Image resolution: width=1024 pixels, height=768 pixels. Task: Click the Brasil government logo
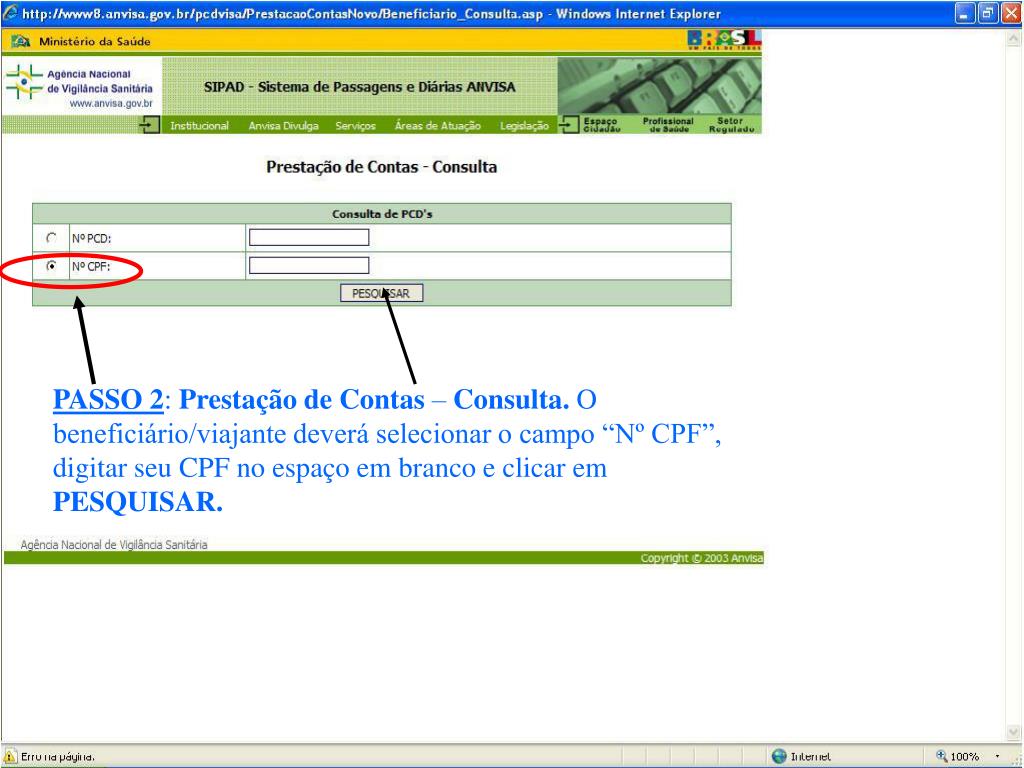pyautogui.click(x=724, y=40)
